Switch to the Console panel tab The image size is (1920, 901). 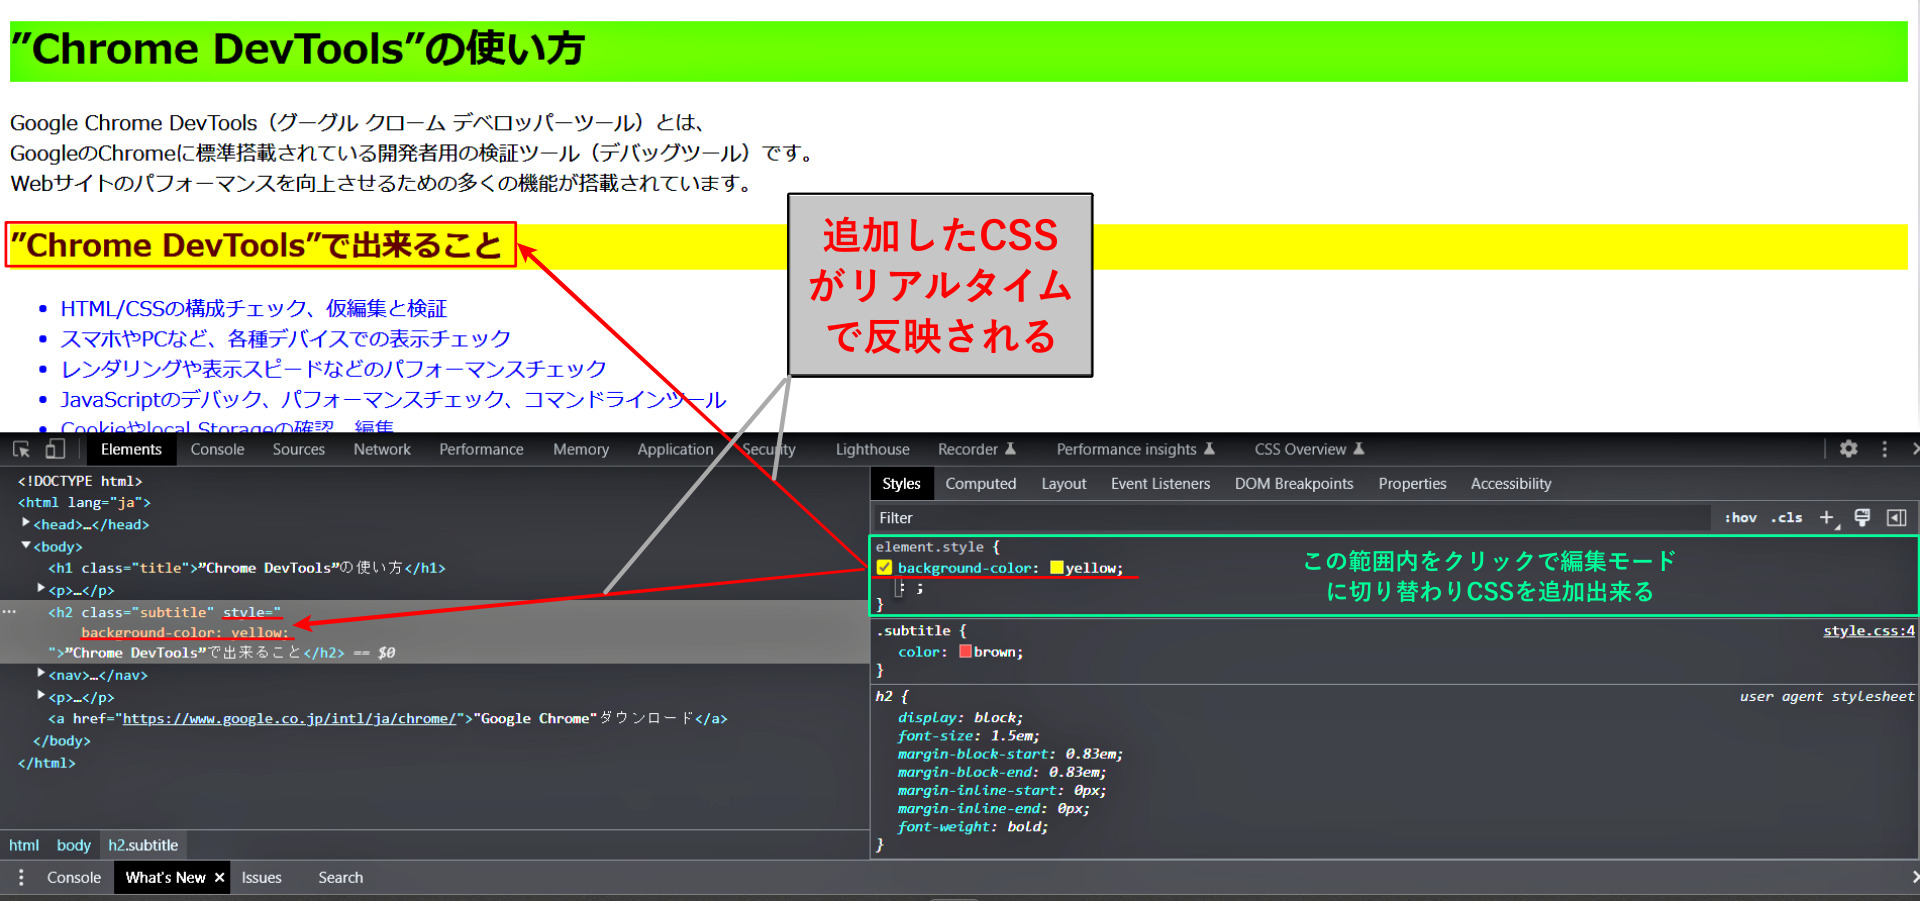(217, 449)
